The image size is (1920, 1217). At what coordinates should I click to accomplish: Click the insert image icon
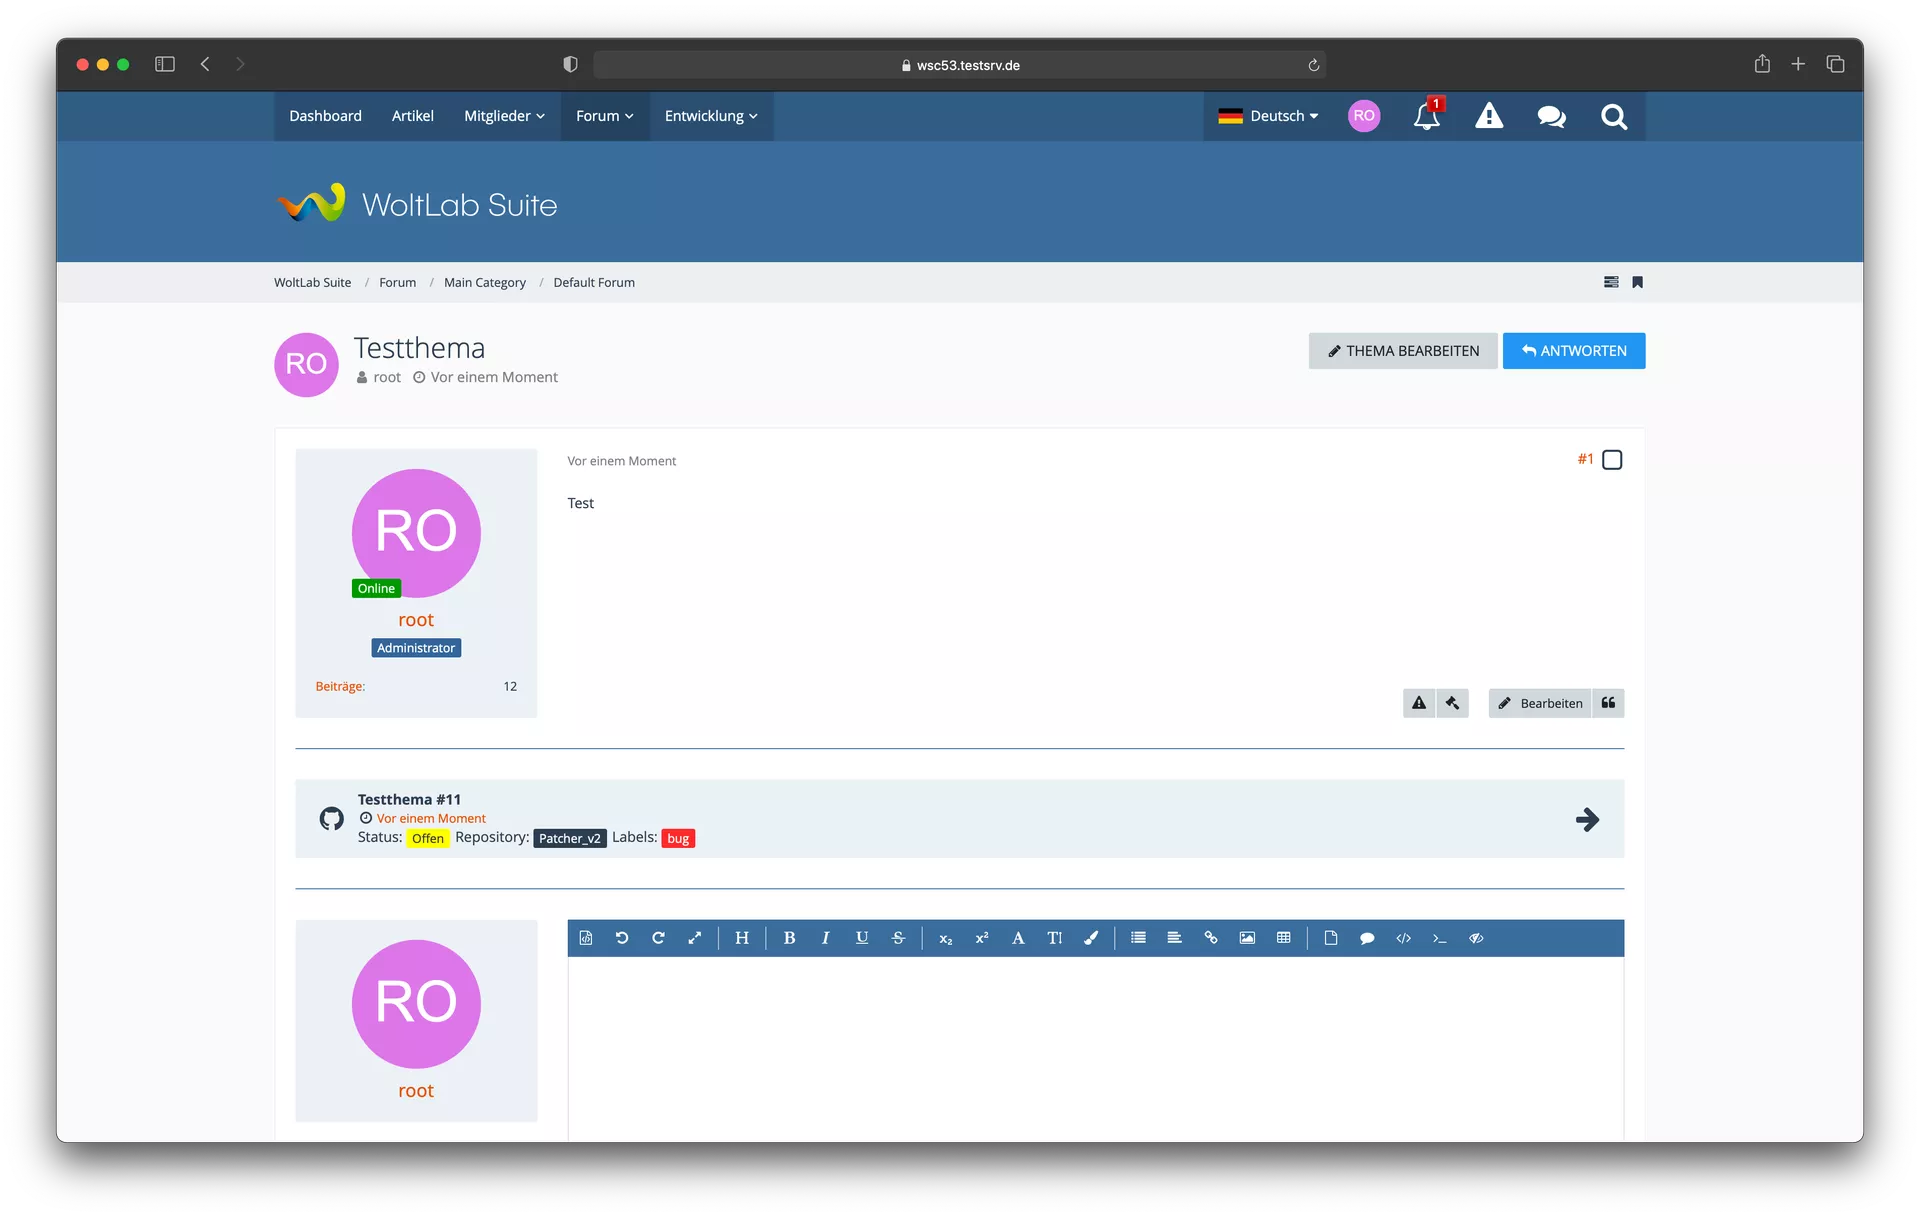pos(1247,938)
